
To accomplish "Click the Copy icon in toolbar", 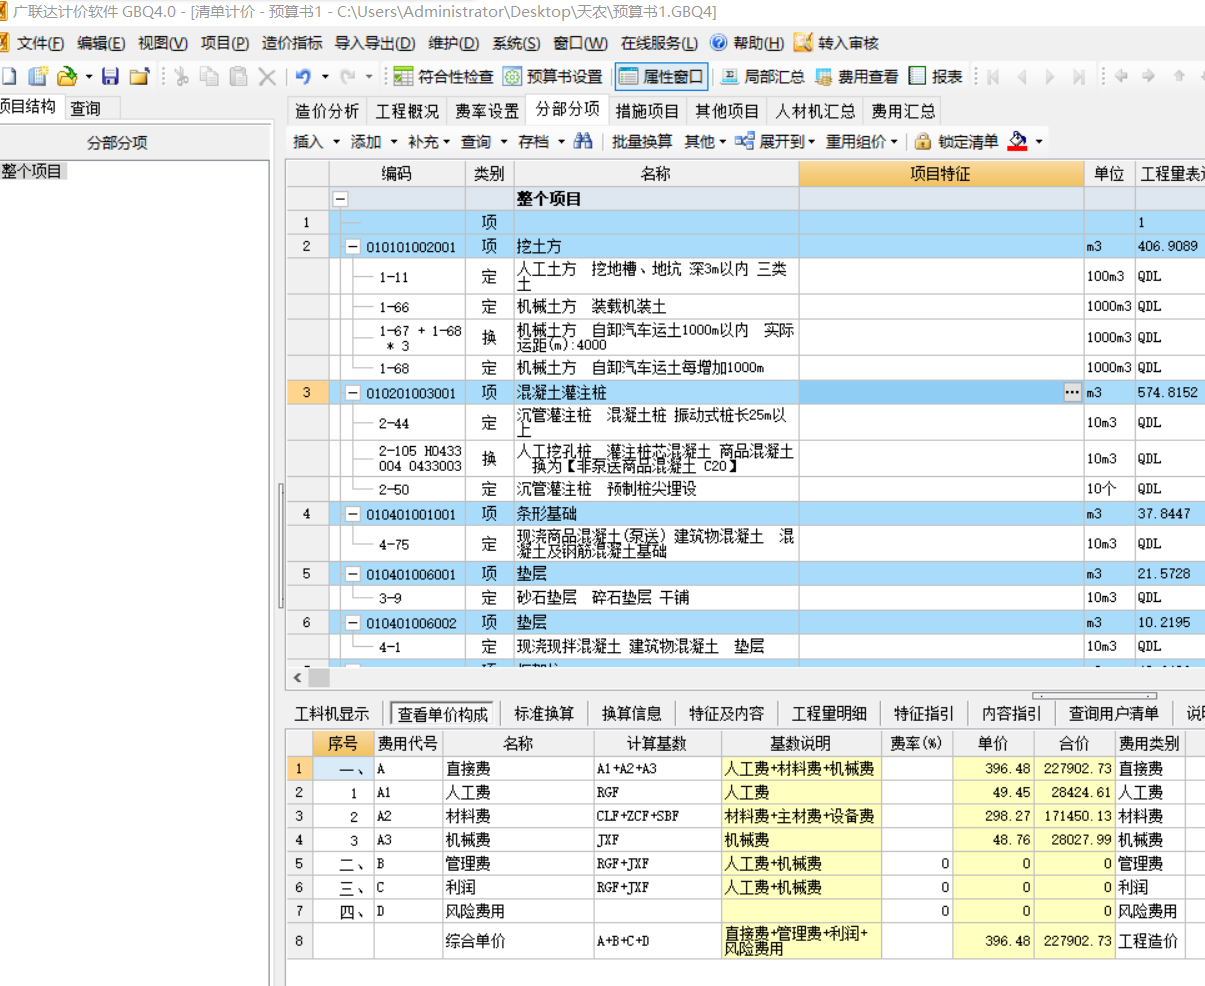I will click(209, 77).
